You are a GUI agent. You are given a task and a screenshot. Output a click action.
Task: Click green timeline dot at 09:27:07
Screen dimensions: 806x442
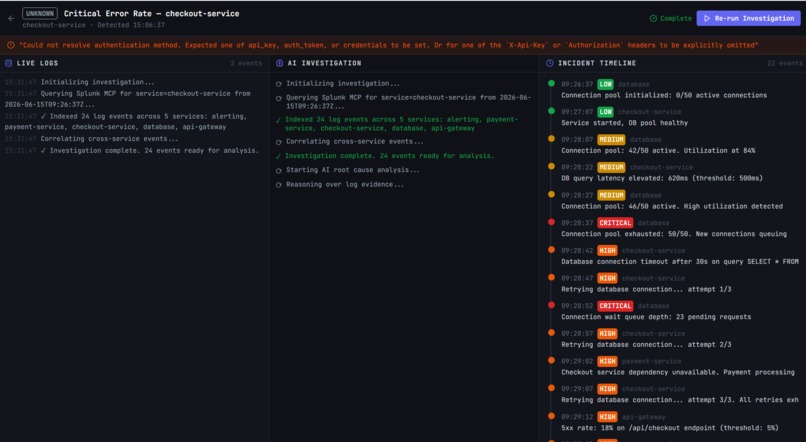pos(551,111)
